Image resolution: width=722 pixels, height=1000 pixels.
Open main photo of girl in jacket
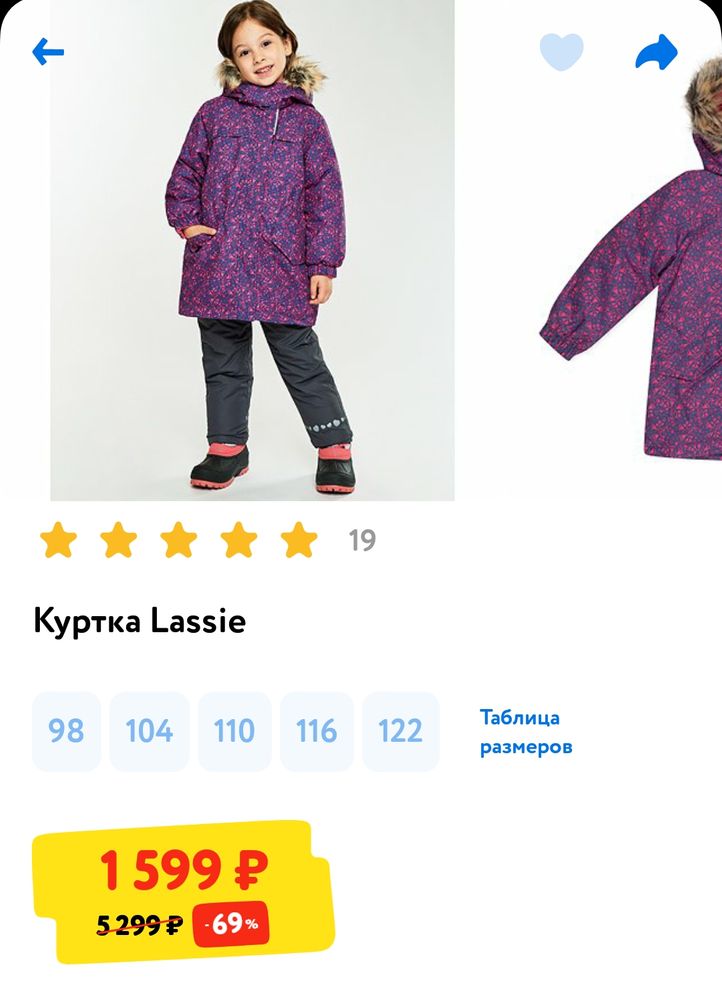[253, 250]
